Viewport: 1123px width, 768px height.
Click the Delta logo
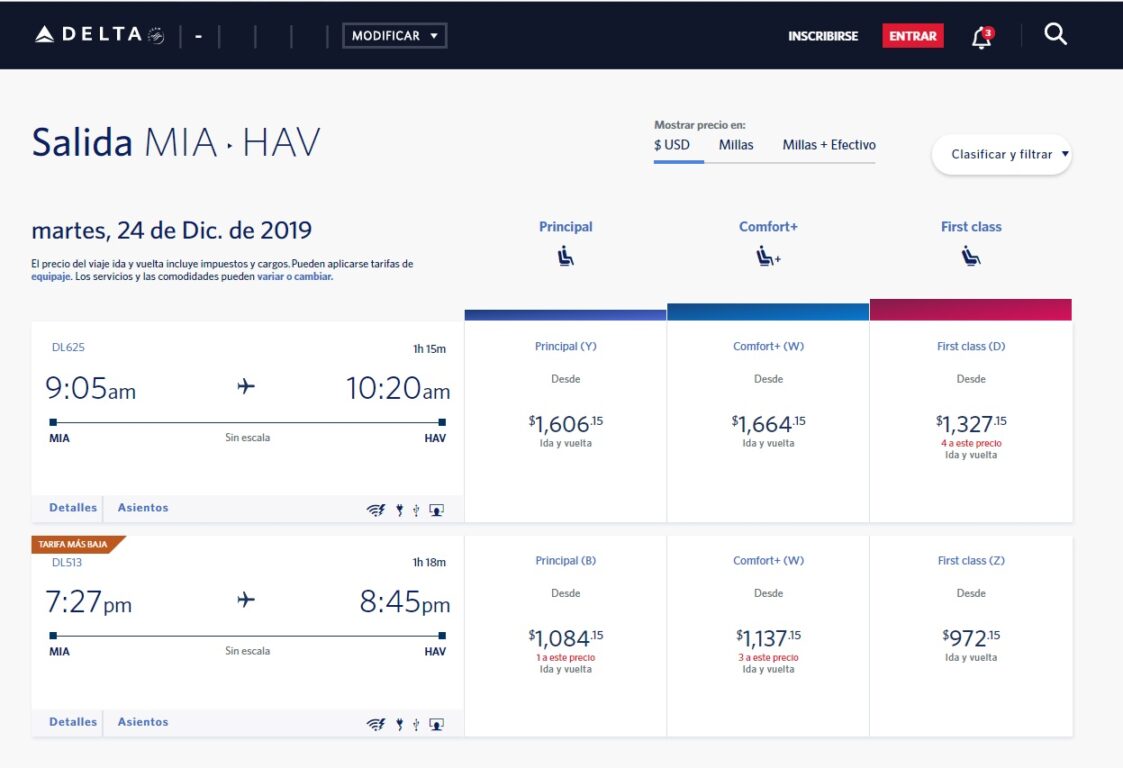(x=99, y=34)
